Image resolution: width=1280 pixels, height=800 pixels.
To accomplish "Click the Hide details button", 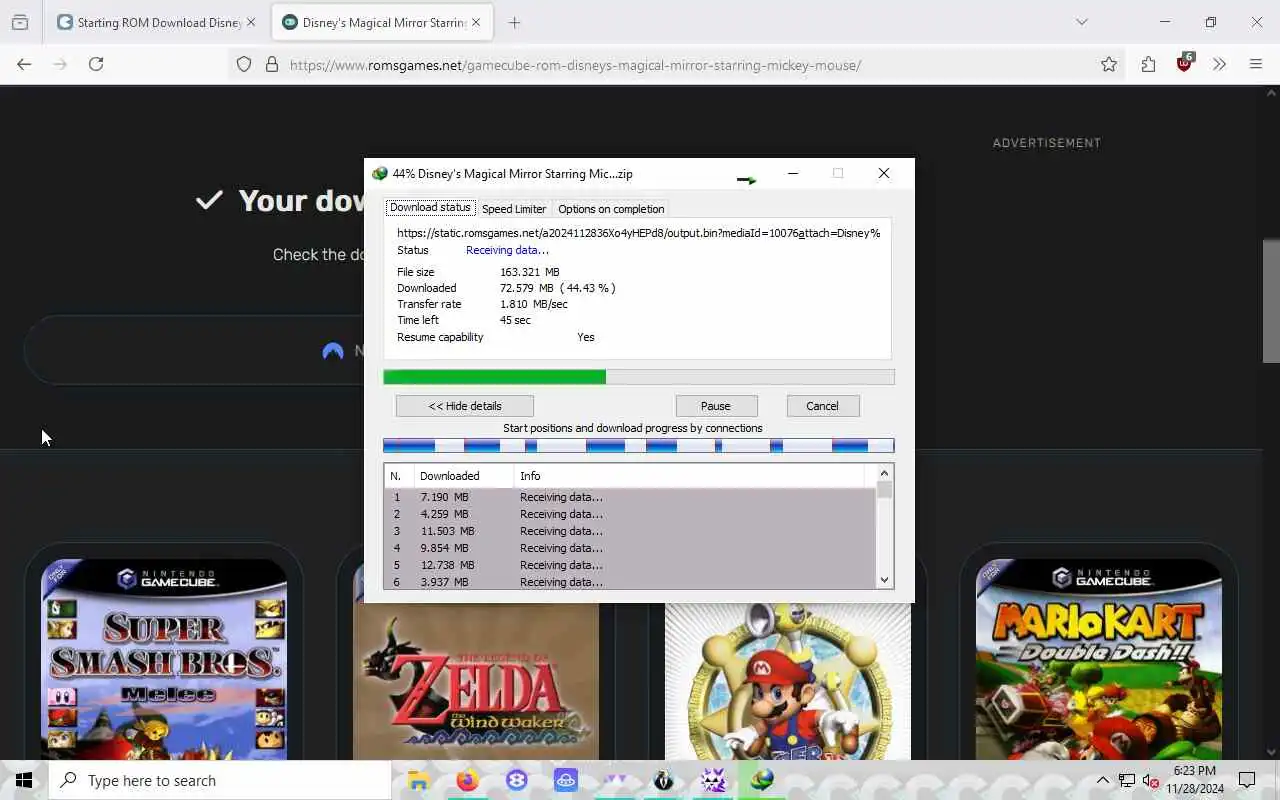I will click(465, 406).
